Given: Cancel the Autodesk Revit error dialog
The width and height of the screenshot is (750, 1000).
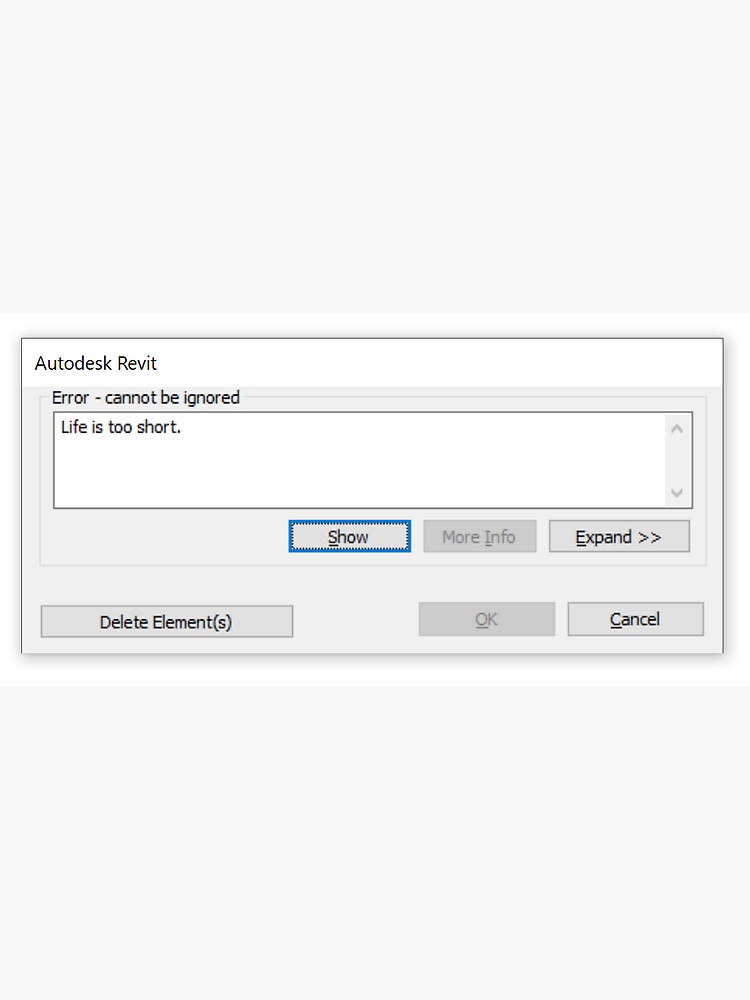Looking at the screenshot, I should point(635,619).
